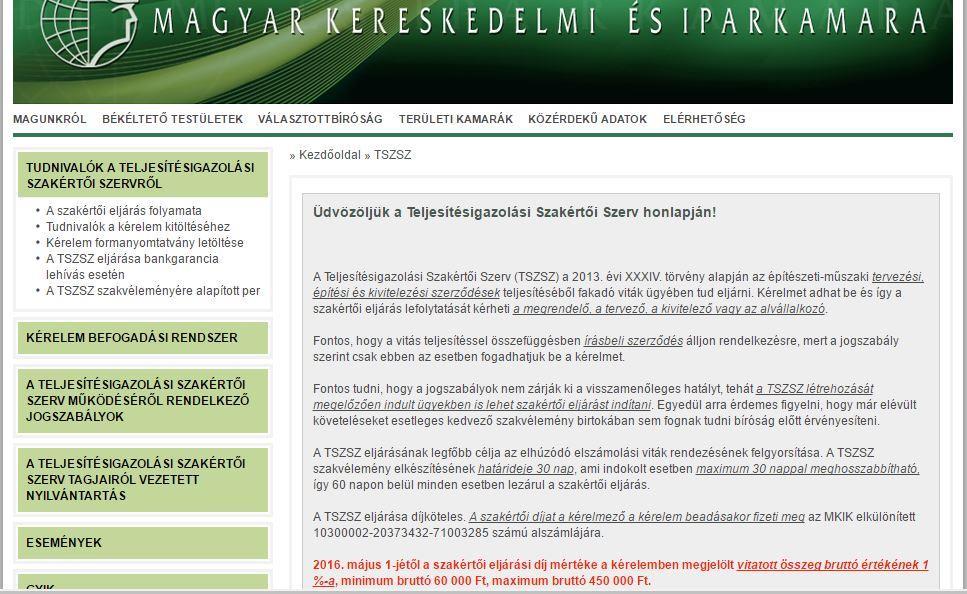The height and width of the screenshot is (594, 967).
Task: Click underlined 'írásbeli szerződés' text
Action: click(633, 340)
